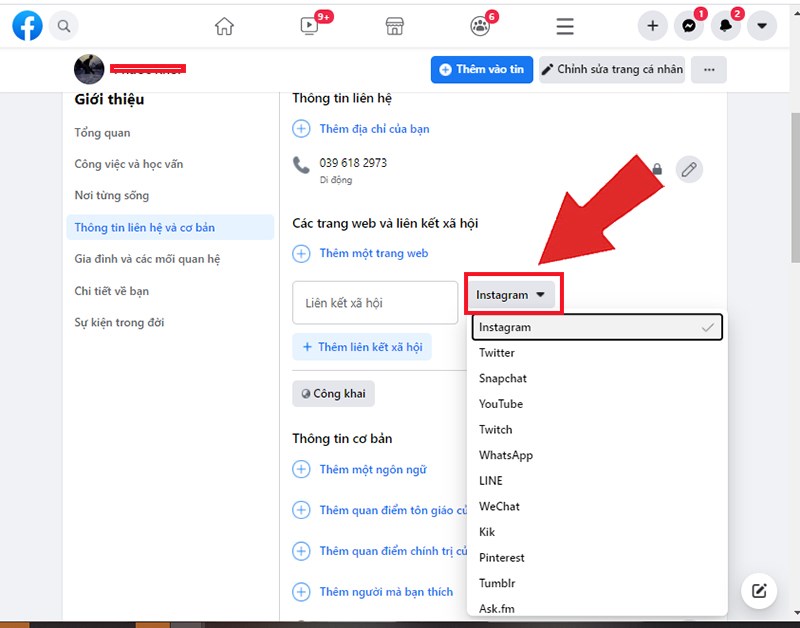Viewport: 800px width, 628px height.
Task: Click the plus icon beside Thêm một ngôn ngữ
Action: coord(301,469)
